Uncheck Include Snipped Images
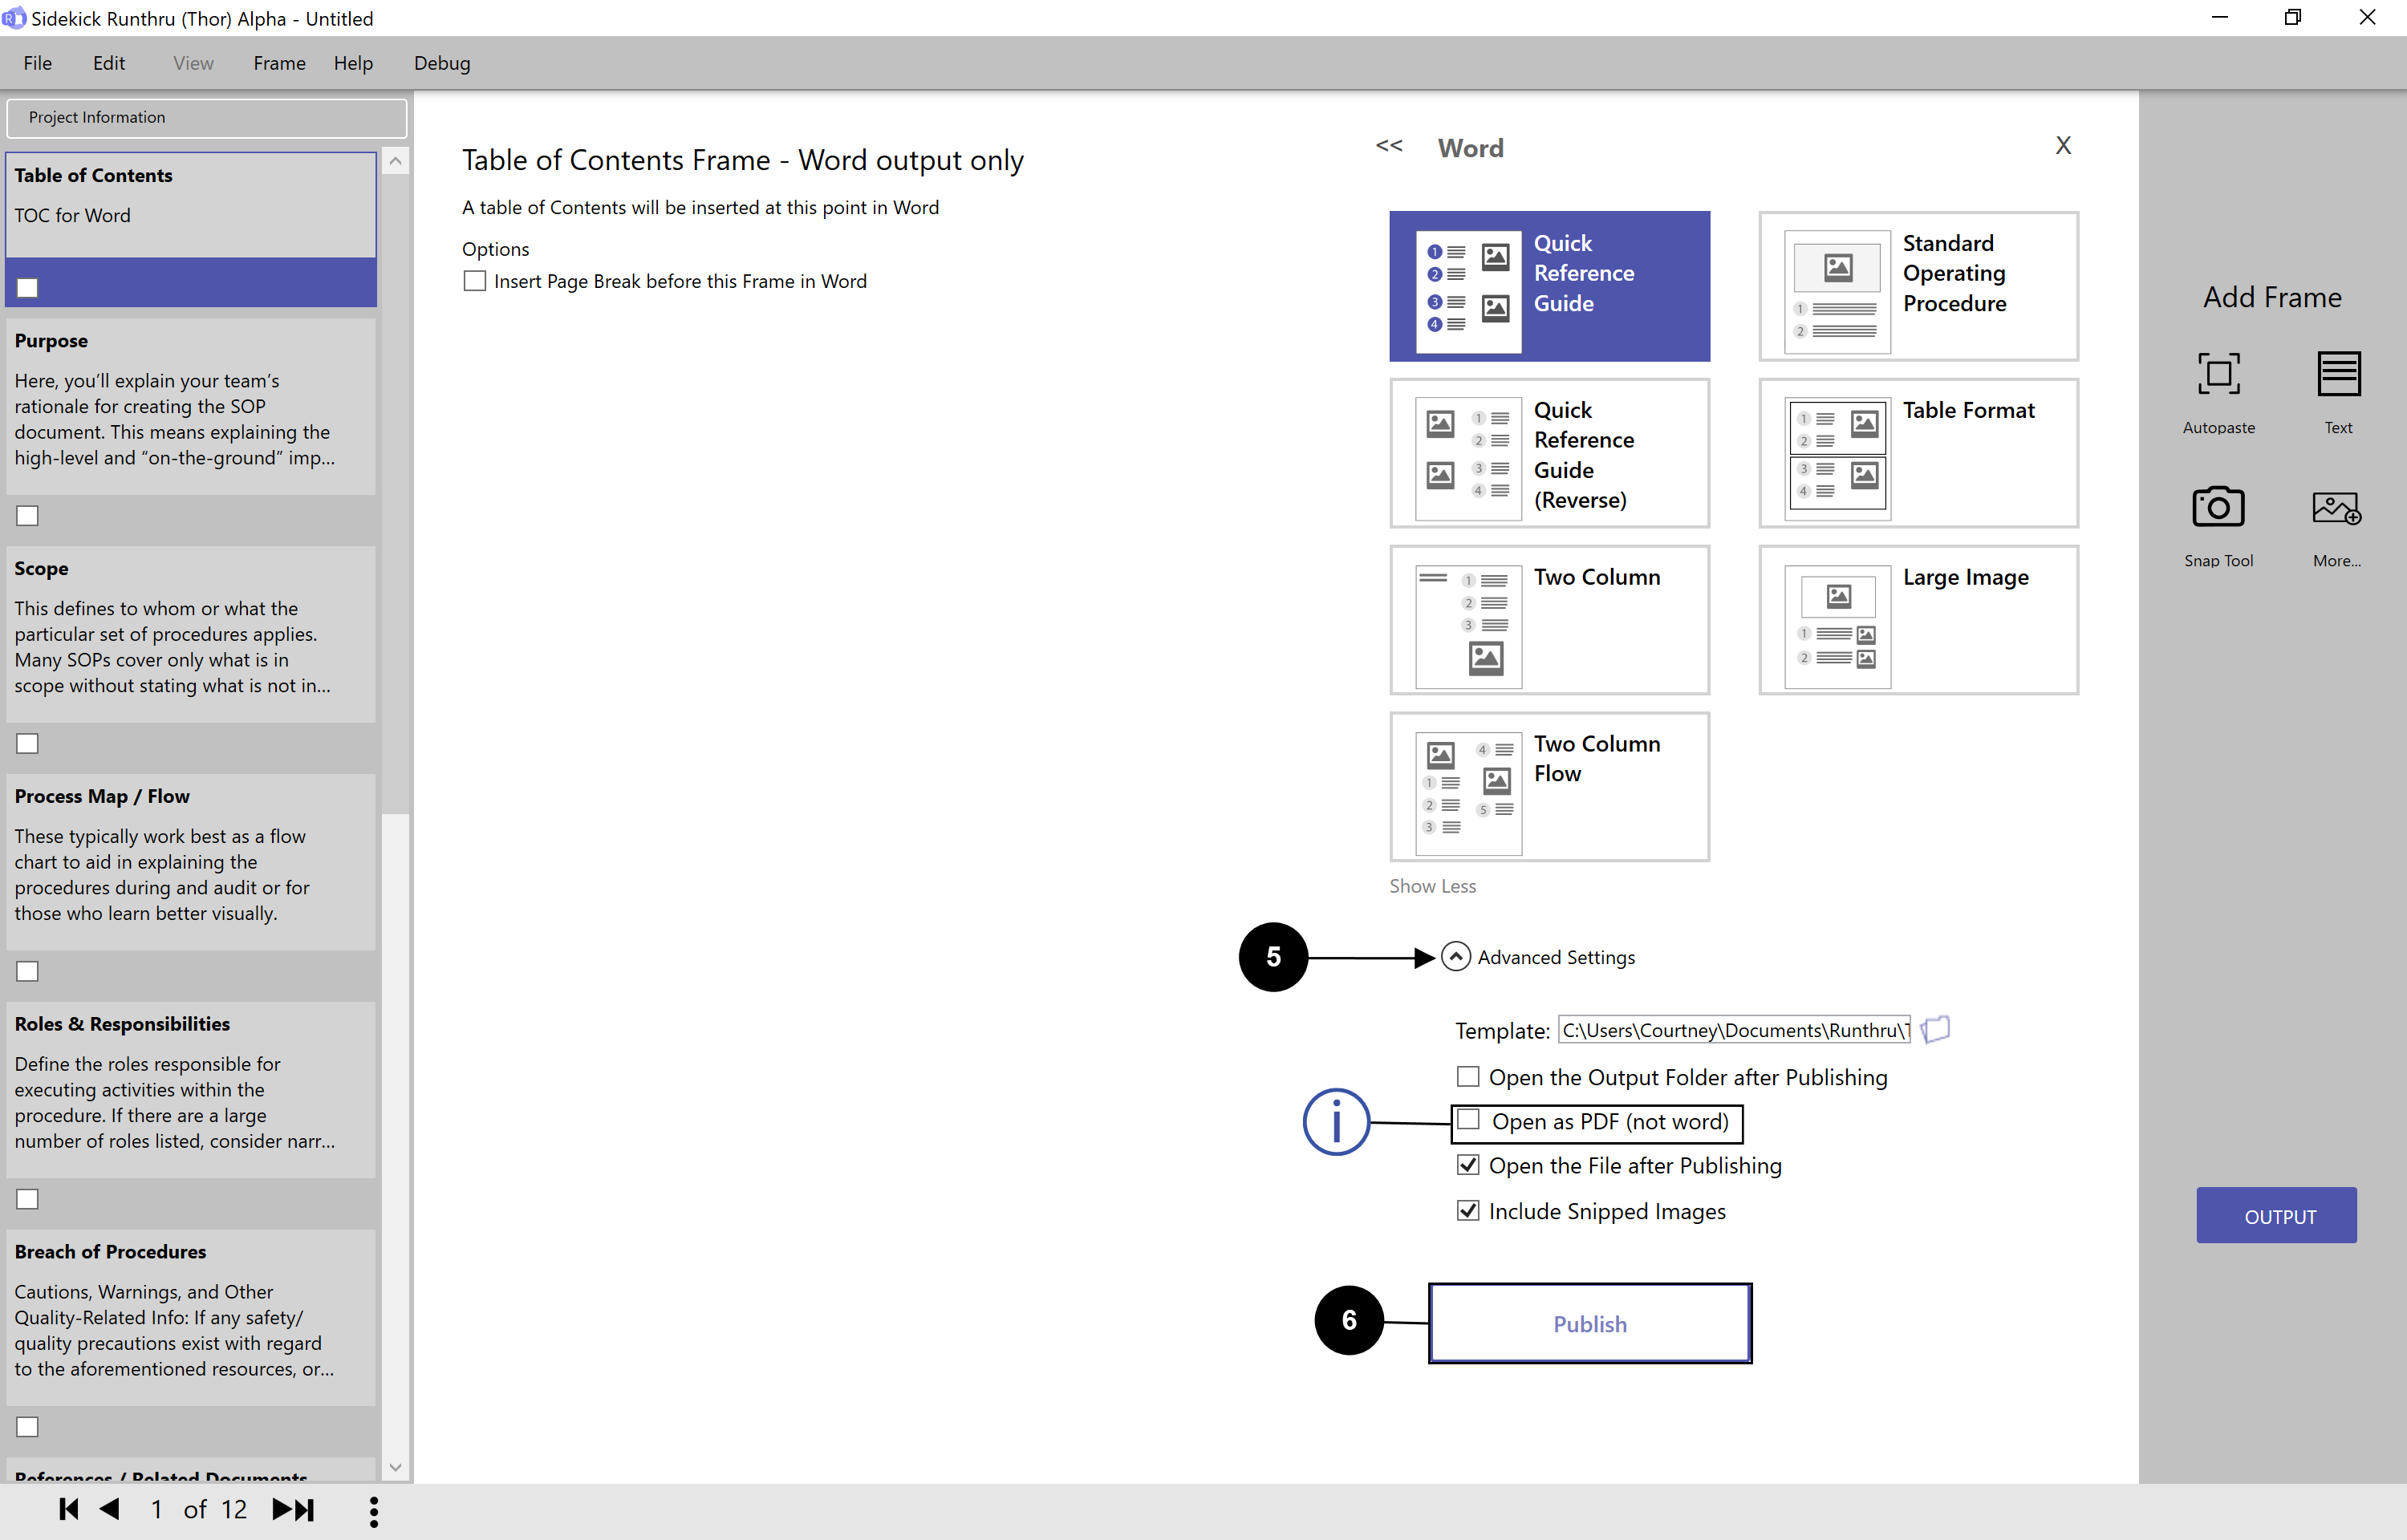 click(x=1468, y=1210)
